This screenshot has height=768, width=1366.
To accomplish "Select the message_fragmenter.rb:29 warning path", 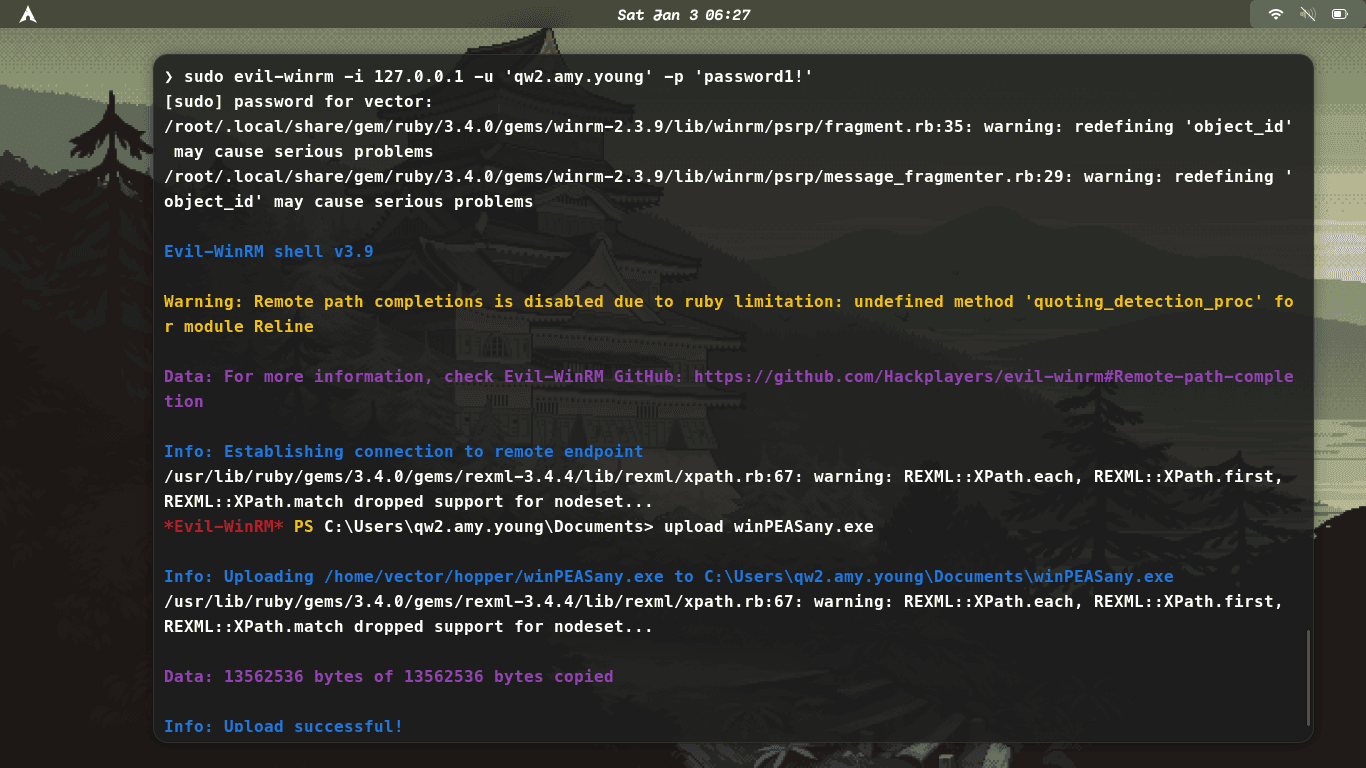I will point(614,177).
